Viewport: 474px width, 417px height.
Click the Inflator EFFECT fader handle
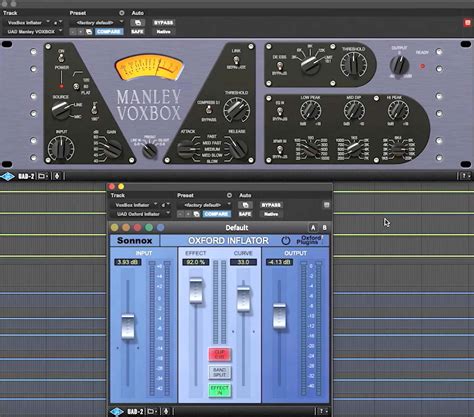click(196, 290)
